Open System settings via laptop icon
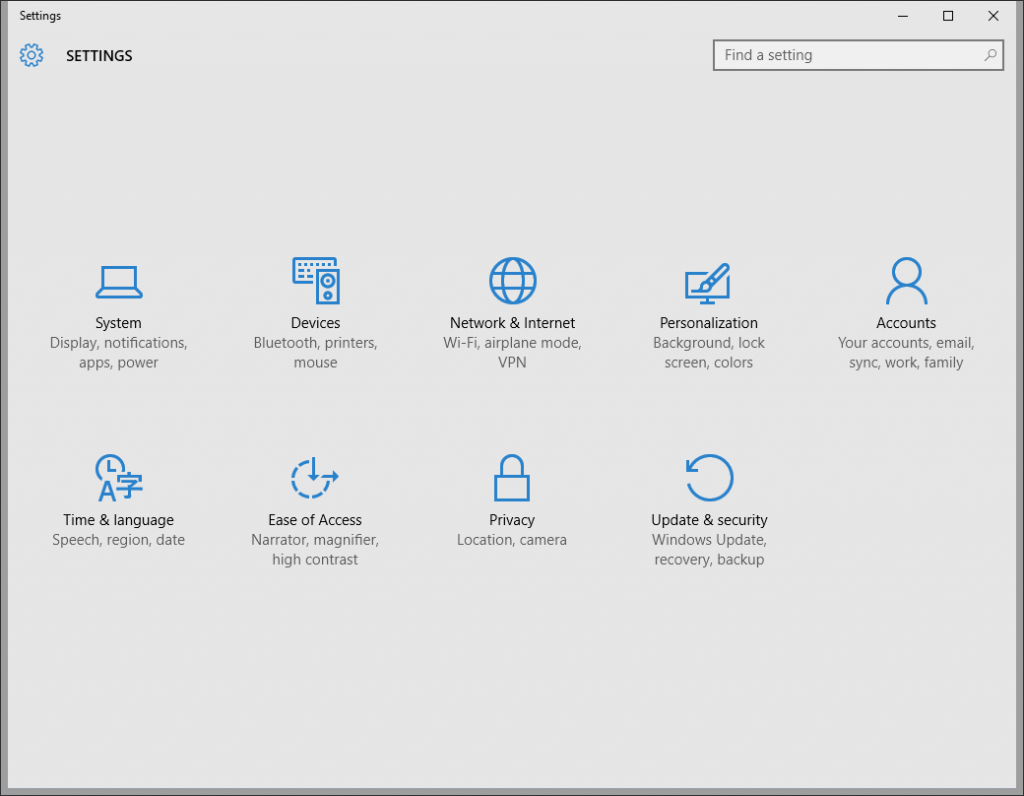This screenshot has height=796, width=1024. [118, 281]
